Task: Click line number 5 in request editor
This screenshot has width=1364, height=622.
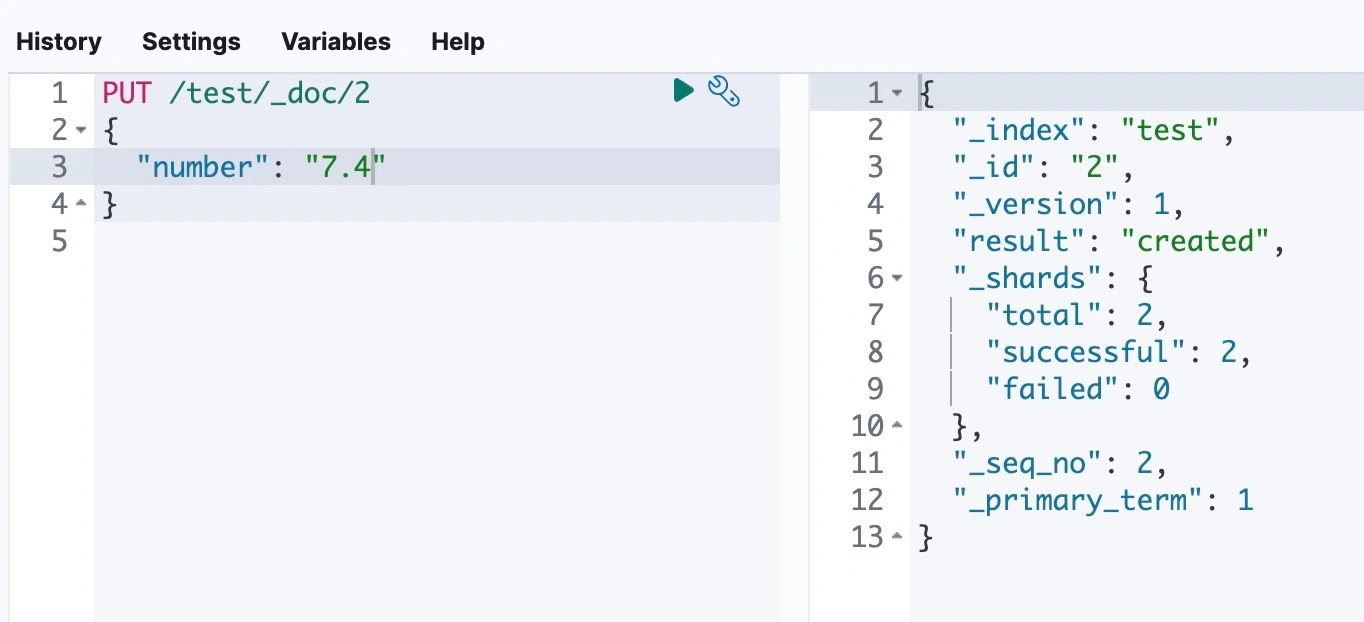Action: coord(59,241)
